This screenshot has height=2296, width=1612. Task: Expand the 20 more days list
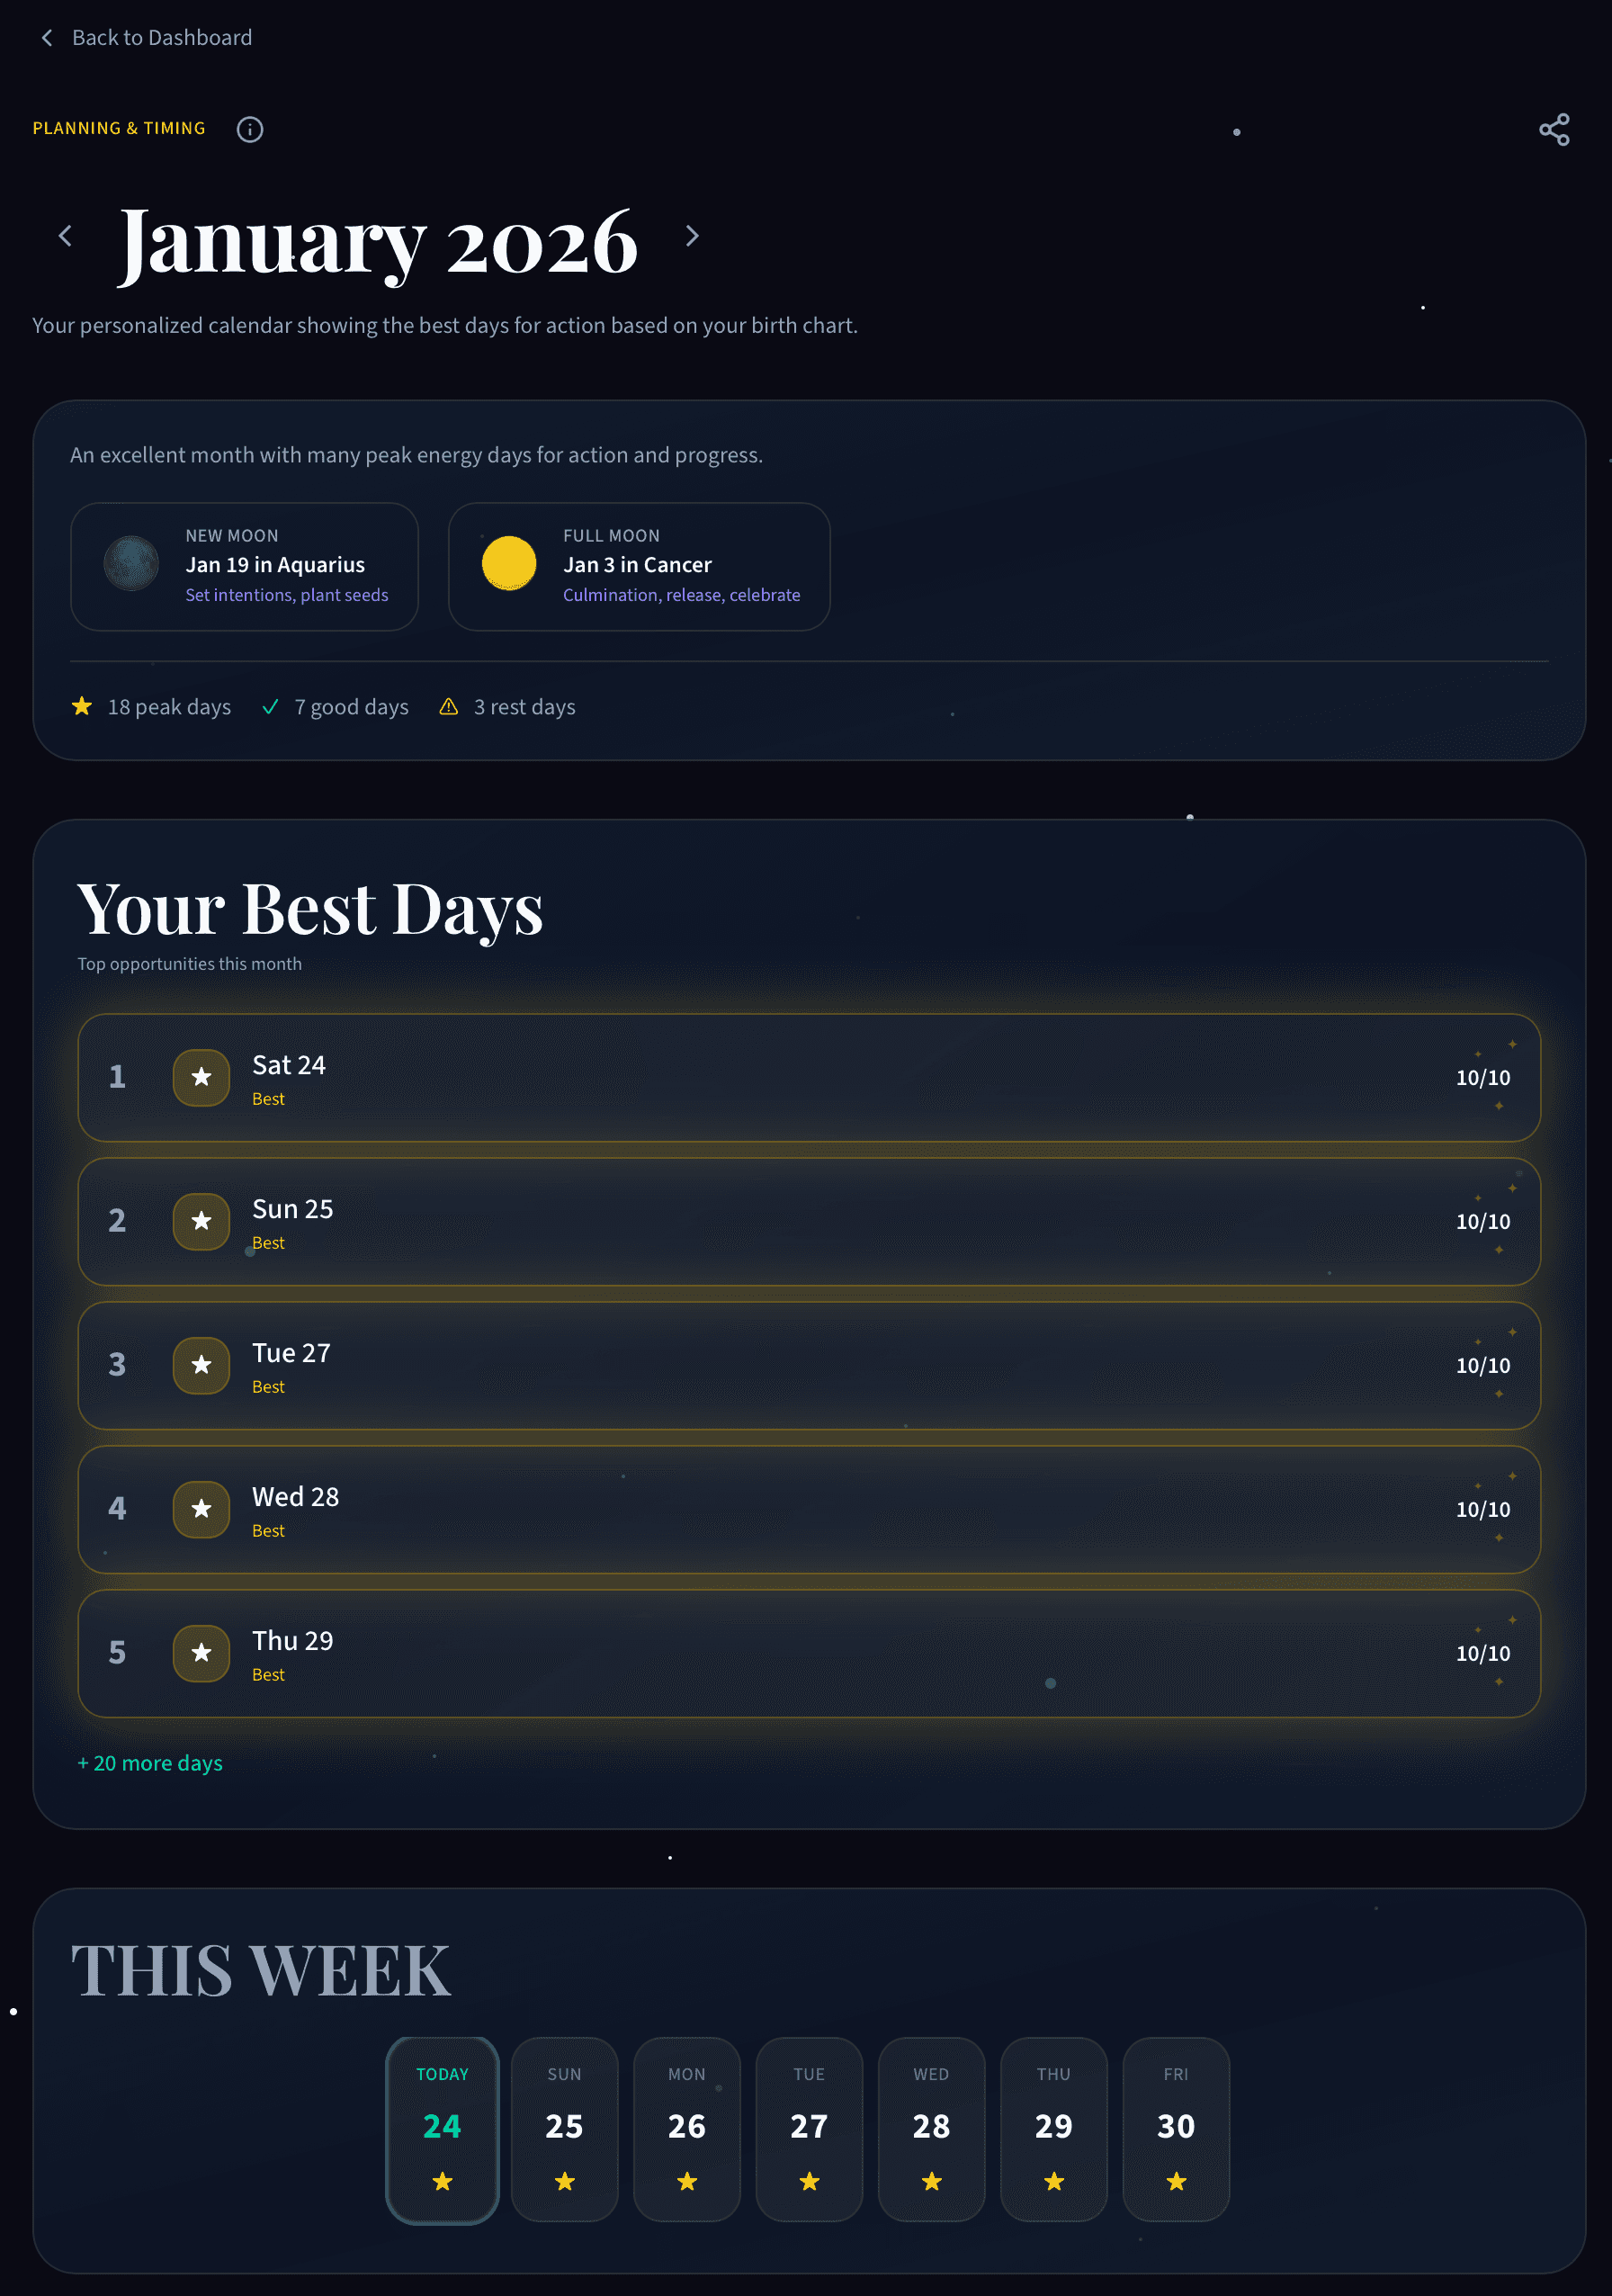point(150,1763)
